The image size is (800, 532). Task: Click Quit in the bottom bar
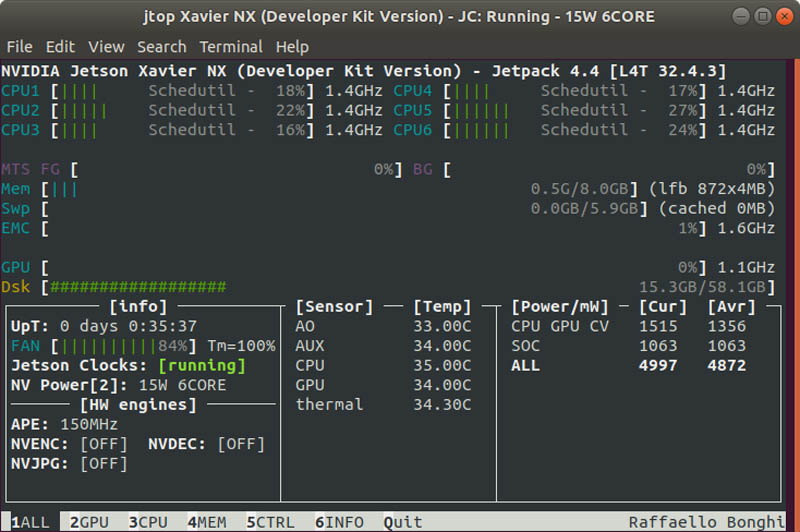[x=403, y=522]
